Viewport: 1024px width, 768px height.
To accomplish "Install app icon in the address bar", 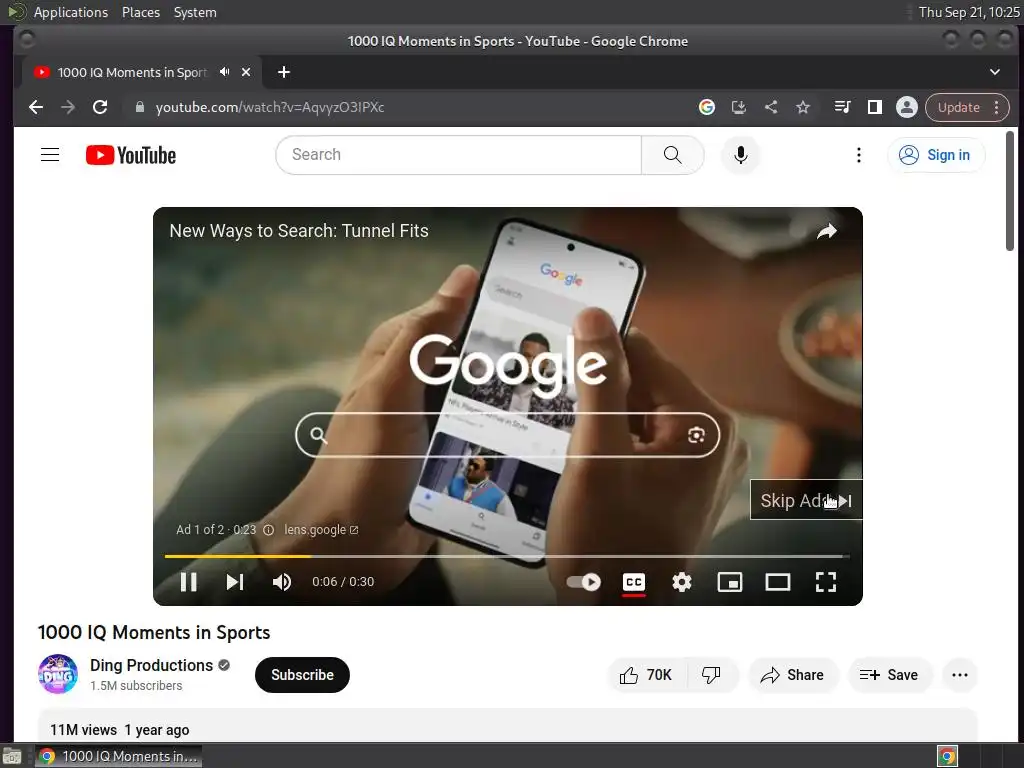I will point(739,107).
